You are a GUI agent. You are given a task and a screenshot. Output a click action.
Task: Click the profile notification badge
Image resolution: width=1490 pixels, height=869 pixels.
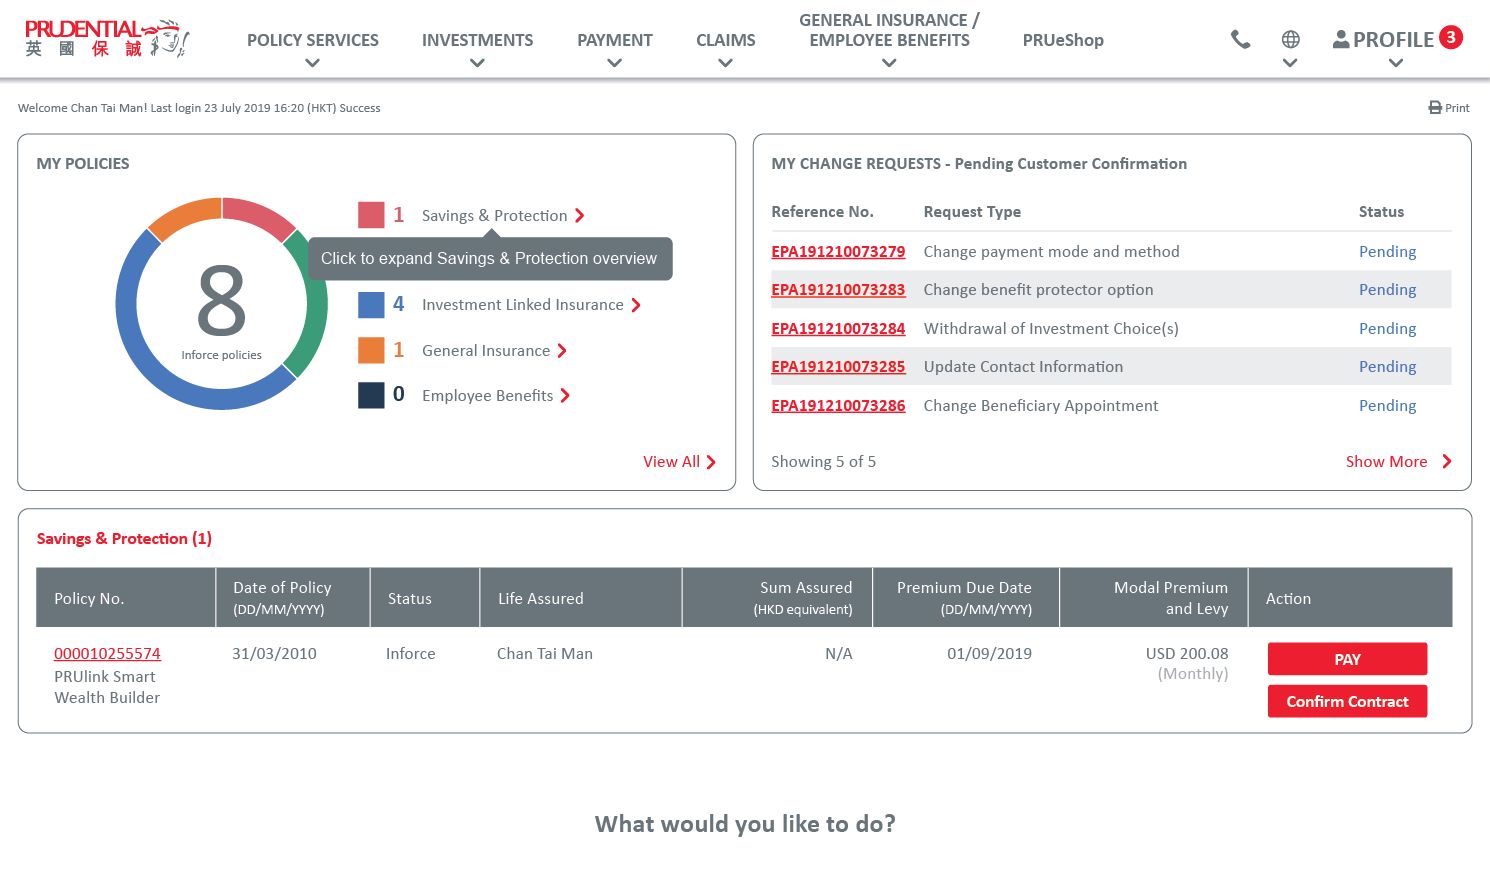(1451, 37)
